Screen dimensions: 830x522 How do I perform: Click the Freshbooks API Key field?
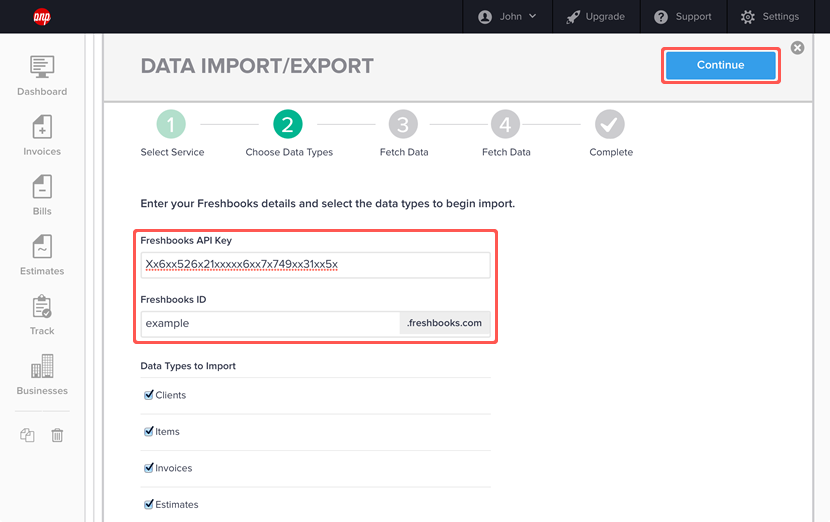click(315, 265)
